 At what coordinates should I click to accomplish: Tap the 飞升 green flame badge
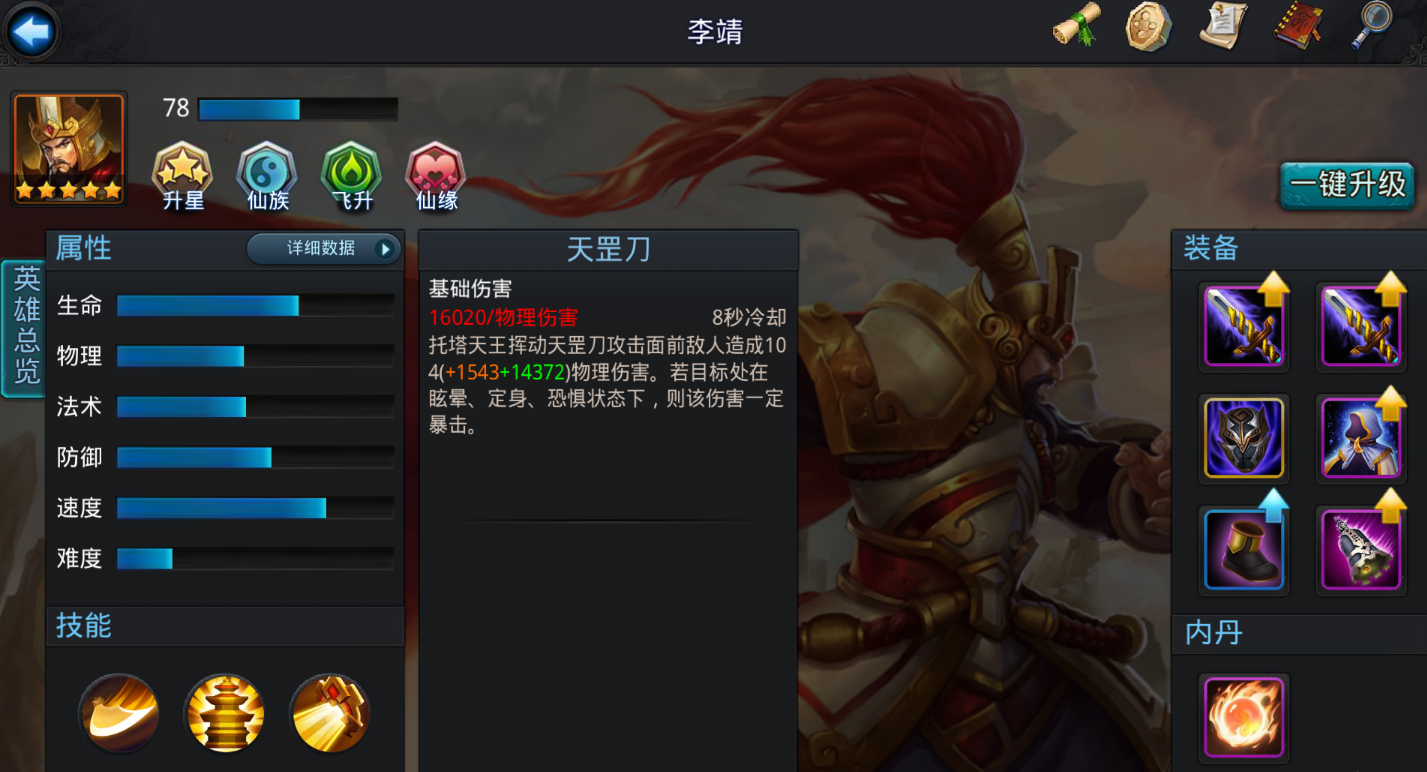coord(351,177)
